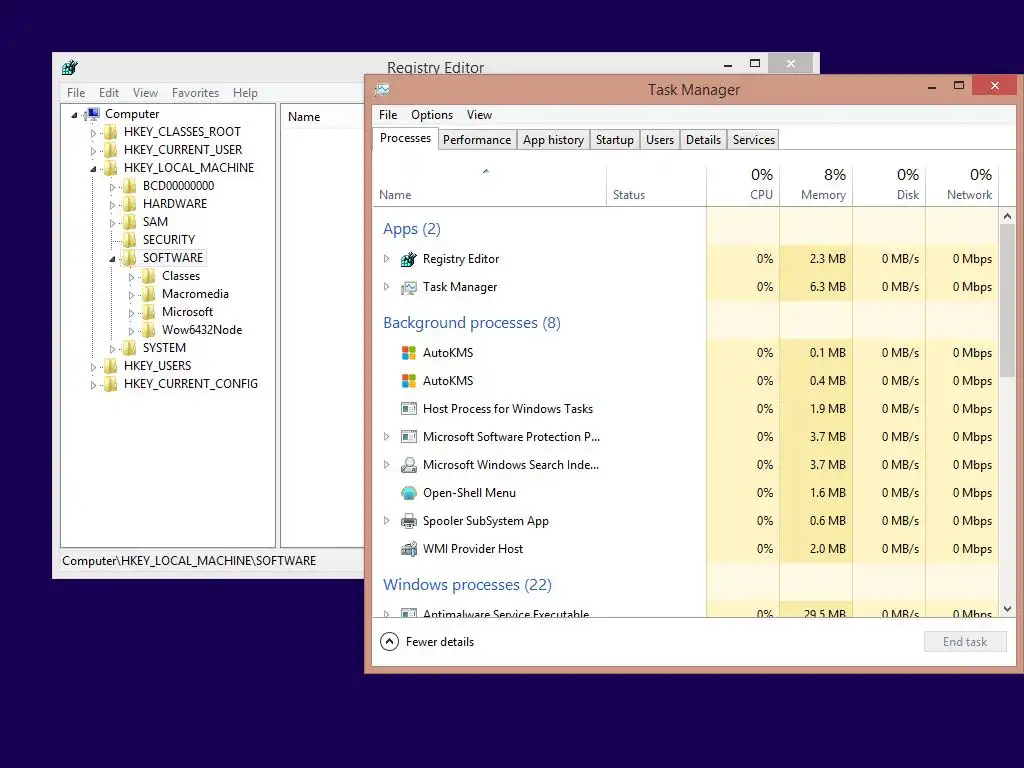The height and width of the screenshot is (768, 1024).
Task: Click the Task Manager vertical scrollbar thumb
Action: [1007, 300]
